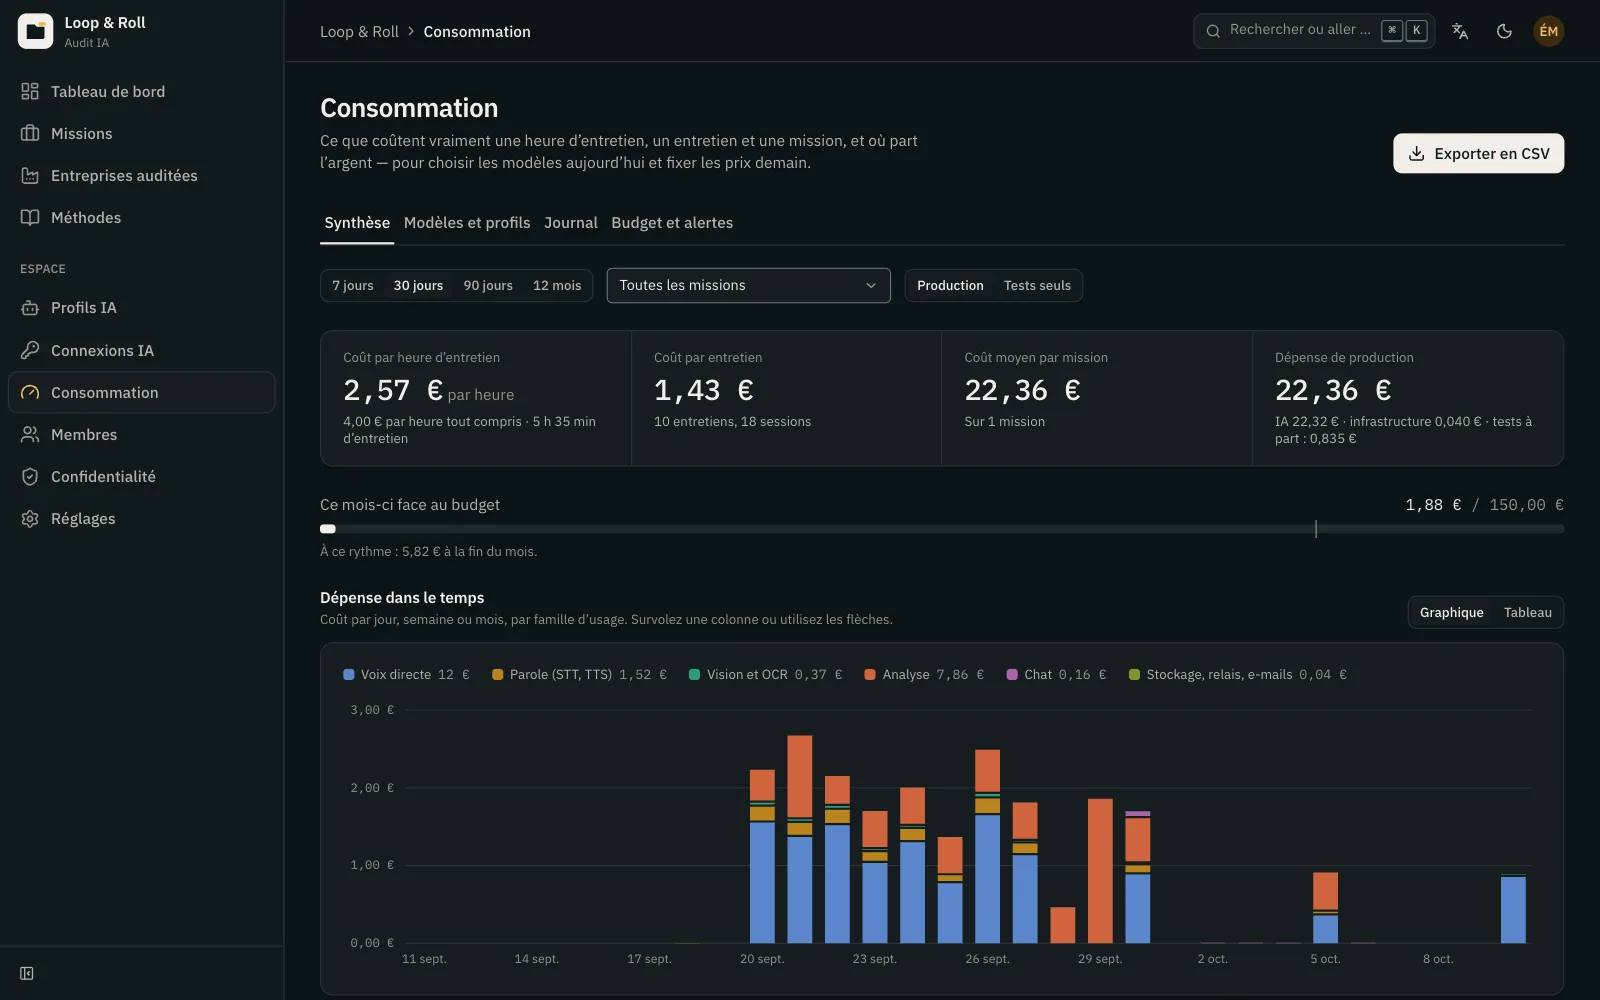Select the 90 jours period
This screenshot has height=1000, width=1600.
click(488, 285)
